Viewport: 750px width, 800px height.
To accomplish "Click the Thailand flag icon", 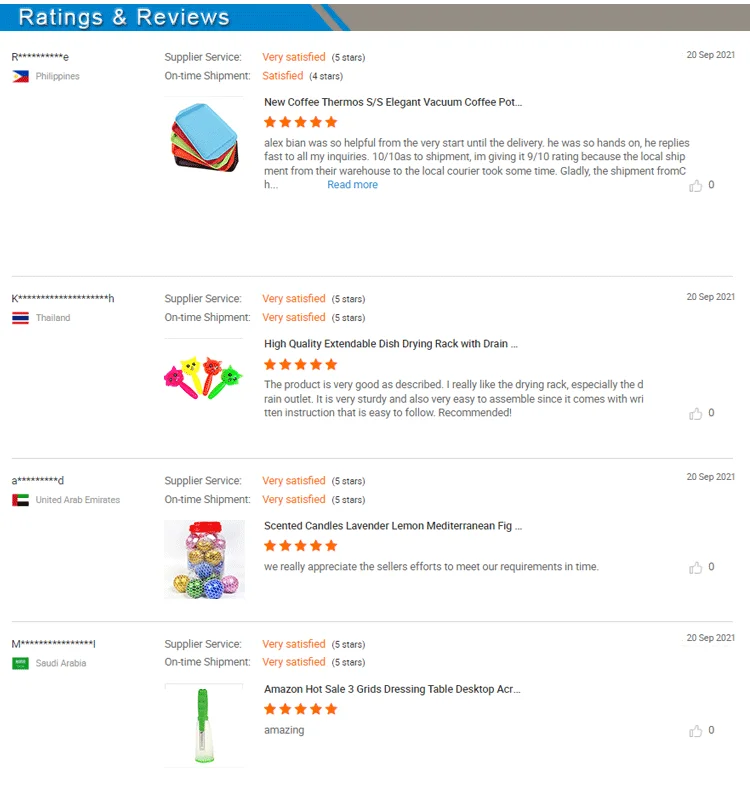I will [x=20, y=318].
